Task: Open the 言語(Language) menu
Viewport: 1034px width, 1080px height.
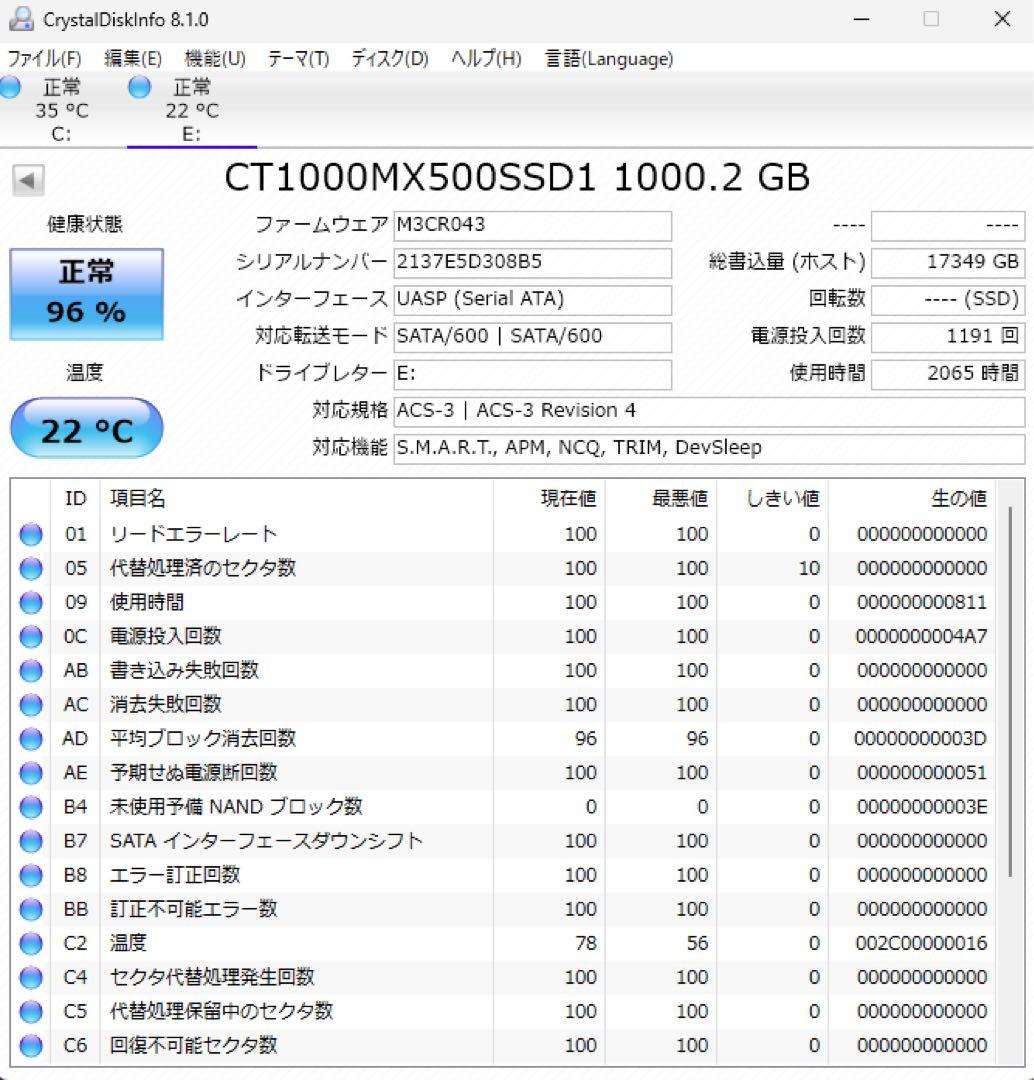Action: pos(609,59)
